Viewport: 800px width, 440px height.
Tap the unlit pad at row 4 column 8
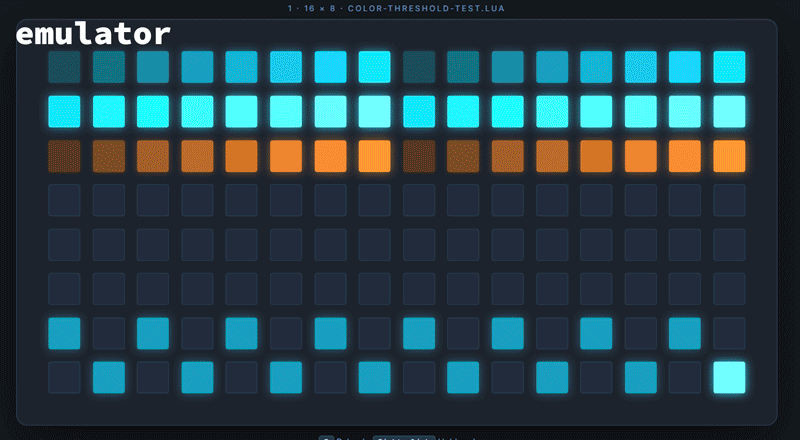(x=374, y=200)
